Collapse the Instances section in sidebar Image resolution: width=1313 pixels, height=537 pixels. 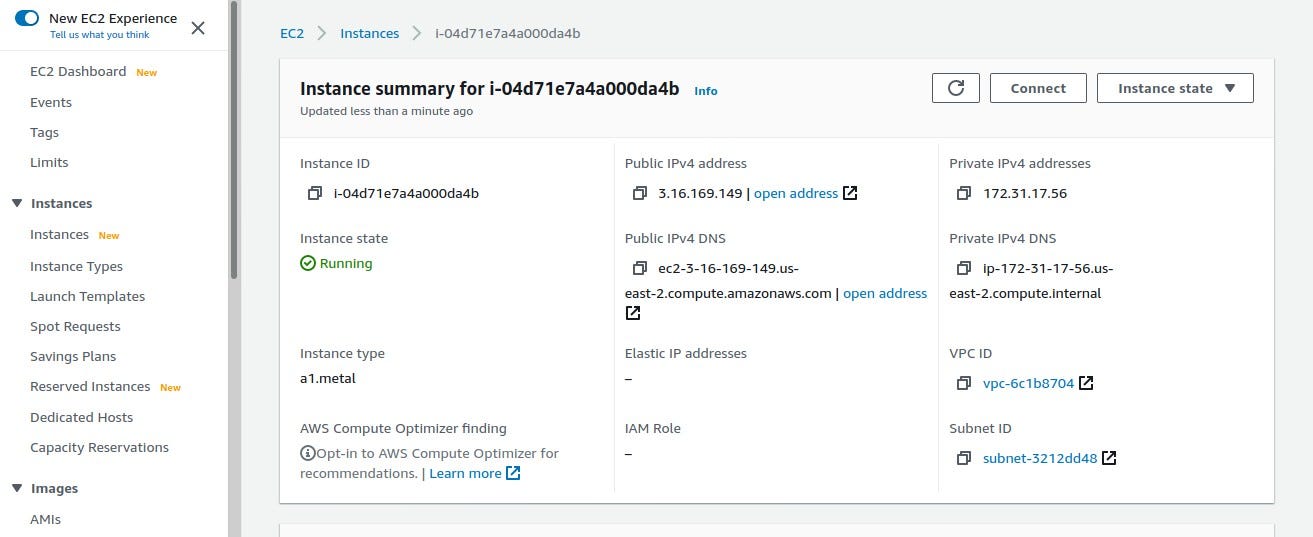tap(17, 203)
